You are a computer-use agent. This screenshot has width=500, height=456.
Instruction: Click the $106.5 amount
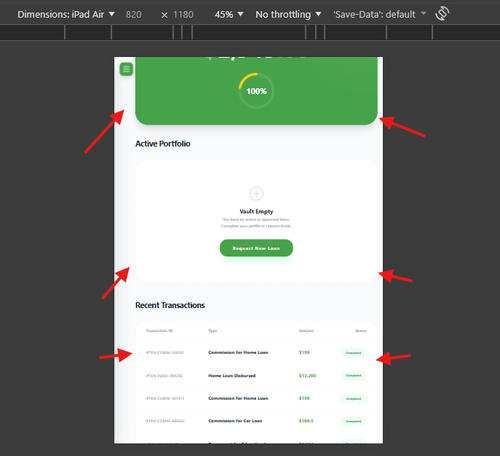pyautogui.click(x=306, y=421)
